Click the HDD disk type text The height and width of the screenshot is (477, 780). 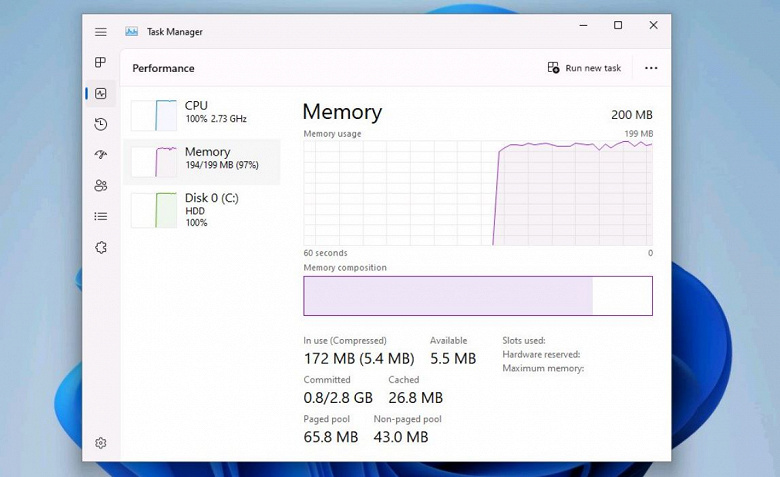pos(195,211)
